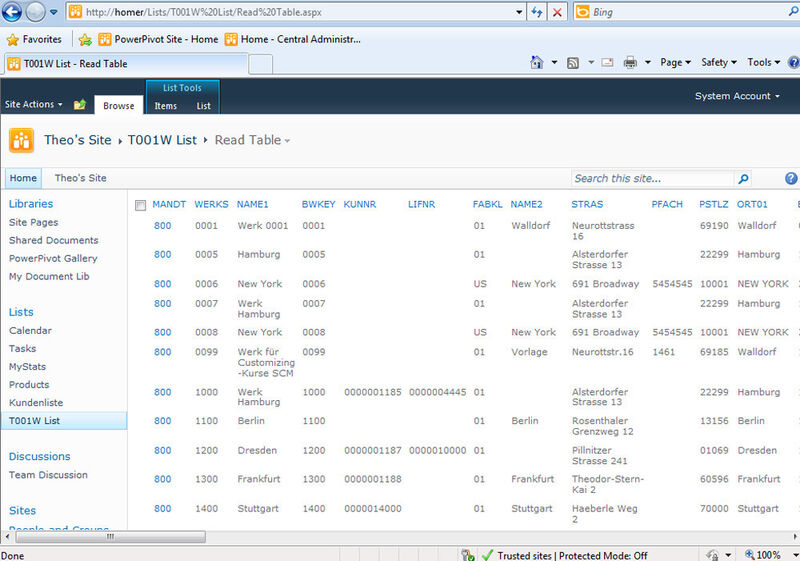Click the Print icon in command bar
Screen dimensions: 800x561
(x=630, y=63)
